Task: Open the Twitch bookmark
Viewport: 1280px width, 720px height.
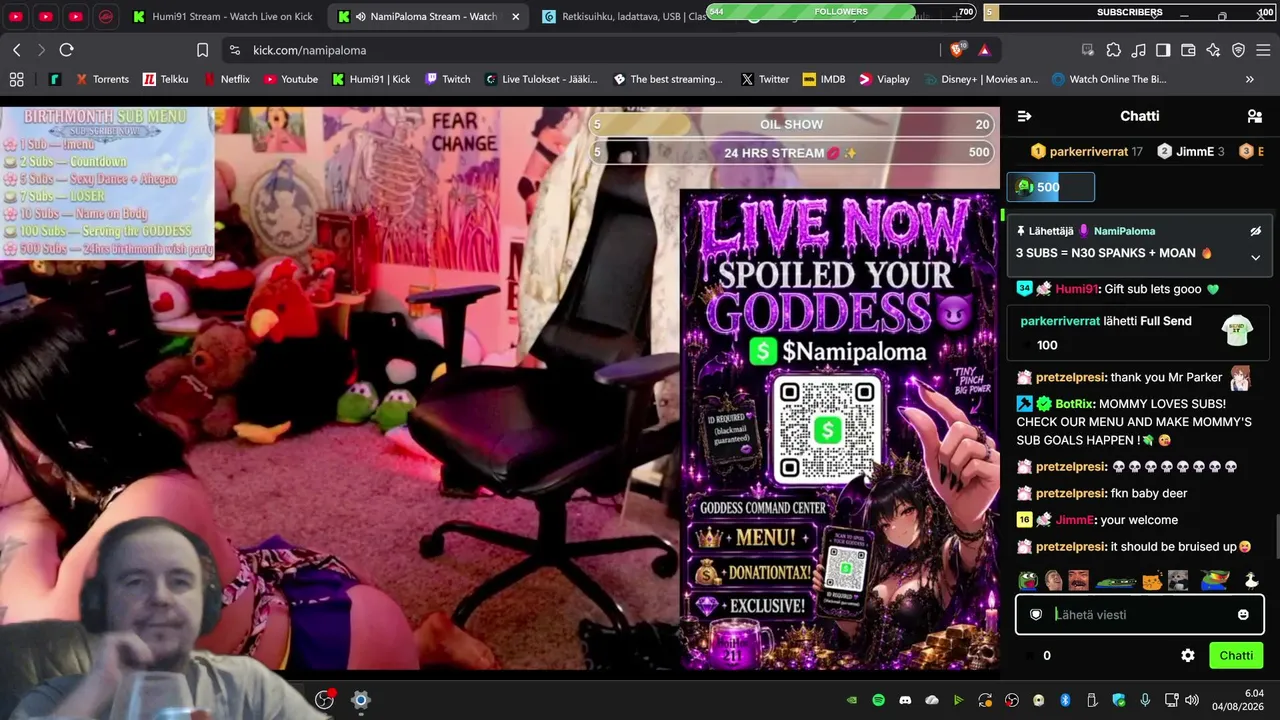Action: (x=447, y=79)
